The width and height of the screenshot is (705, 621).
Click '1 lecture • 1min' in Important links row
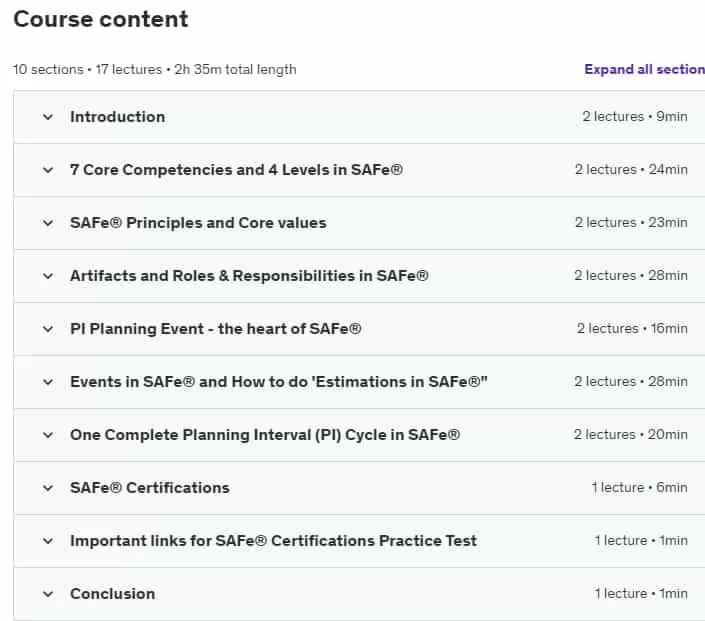point(641,541)
